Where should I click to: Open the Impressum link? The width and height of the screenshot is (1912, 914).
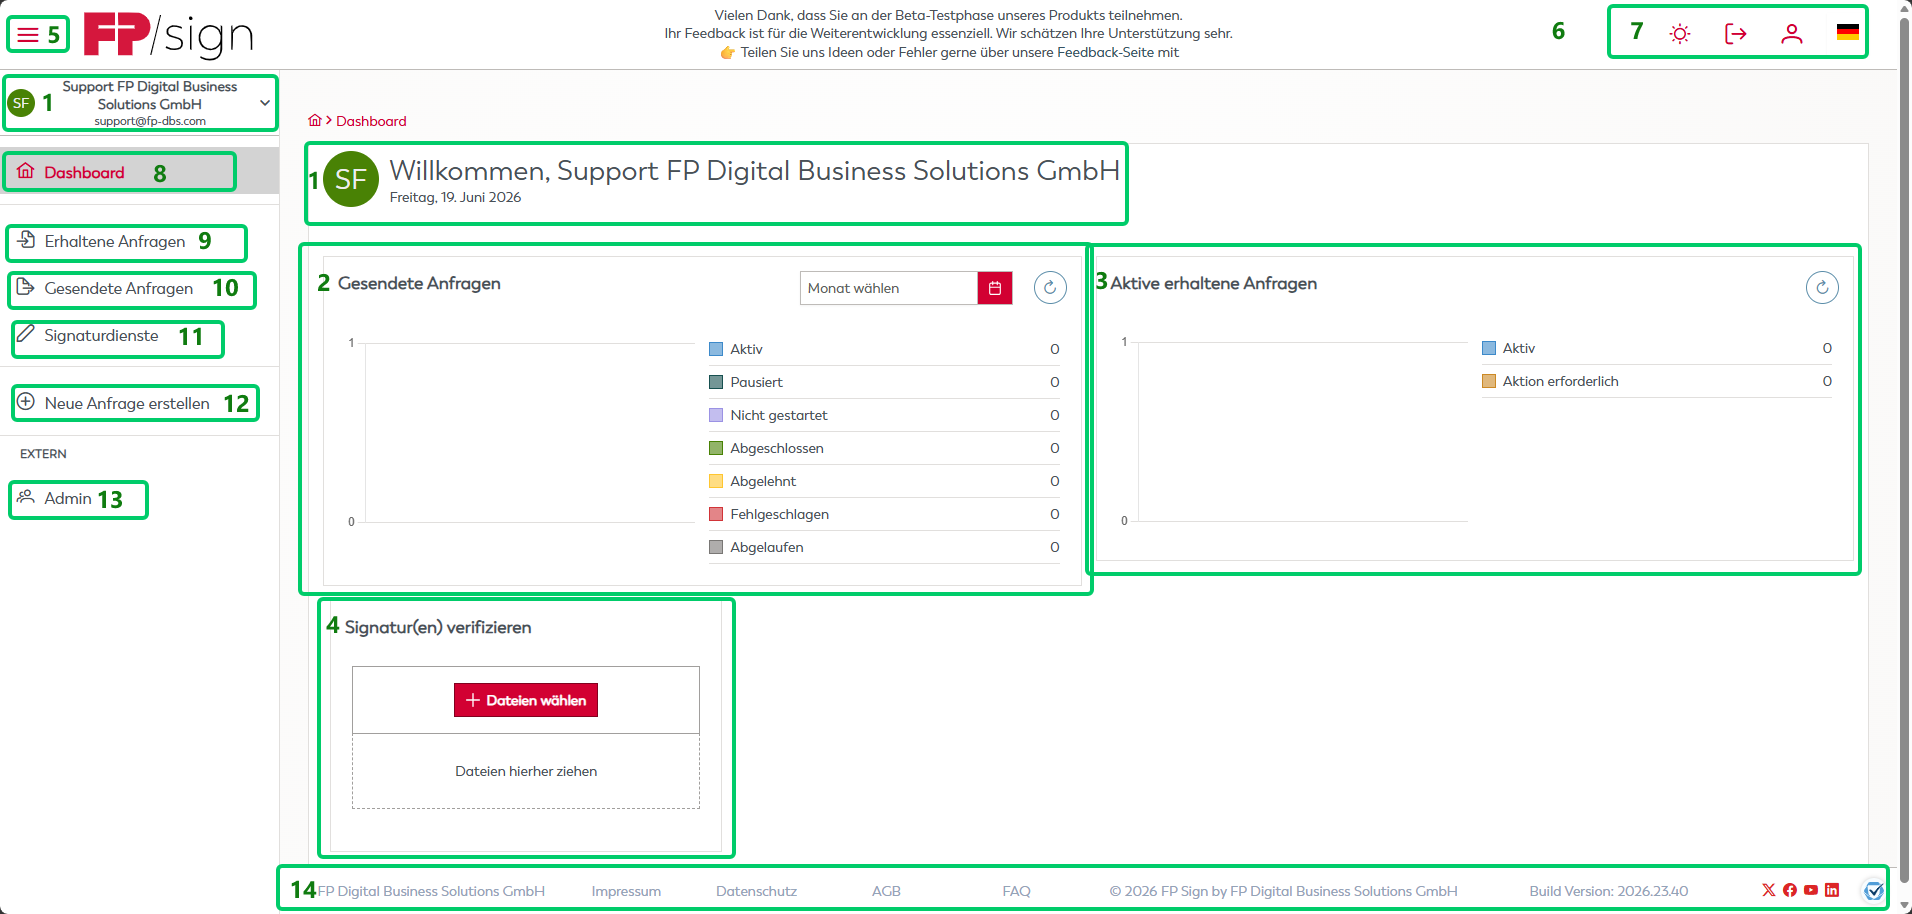(x=626, y=891)
